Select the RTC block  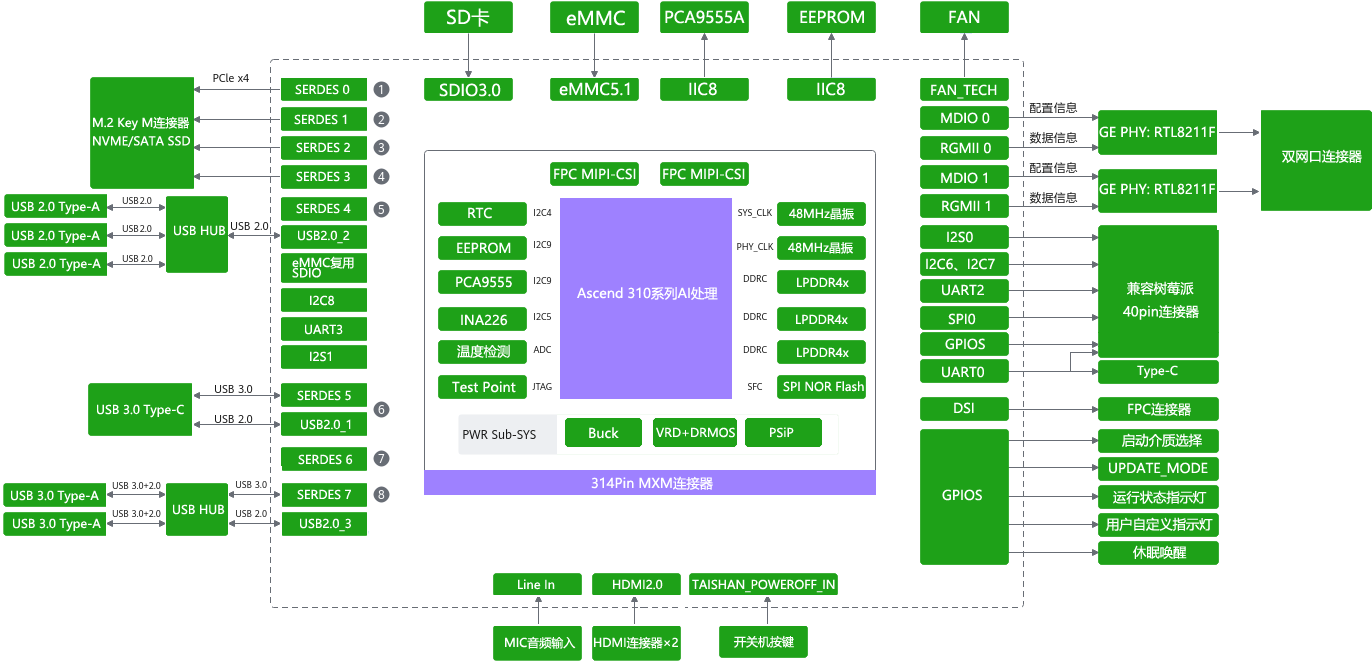coord(482,213)
